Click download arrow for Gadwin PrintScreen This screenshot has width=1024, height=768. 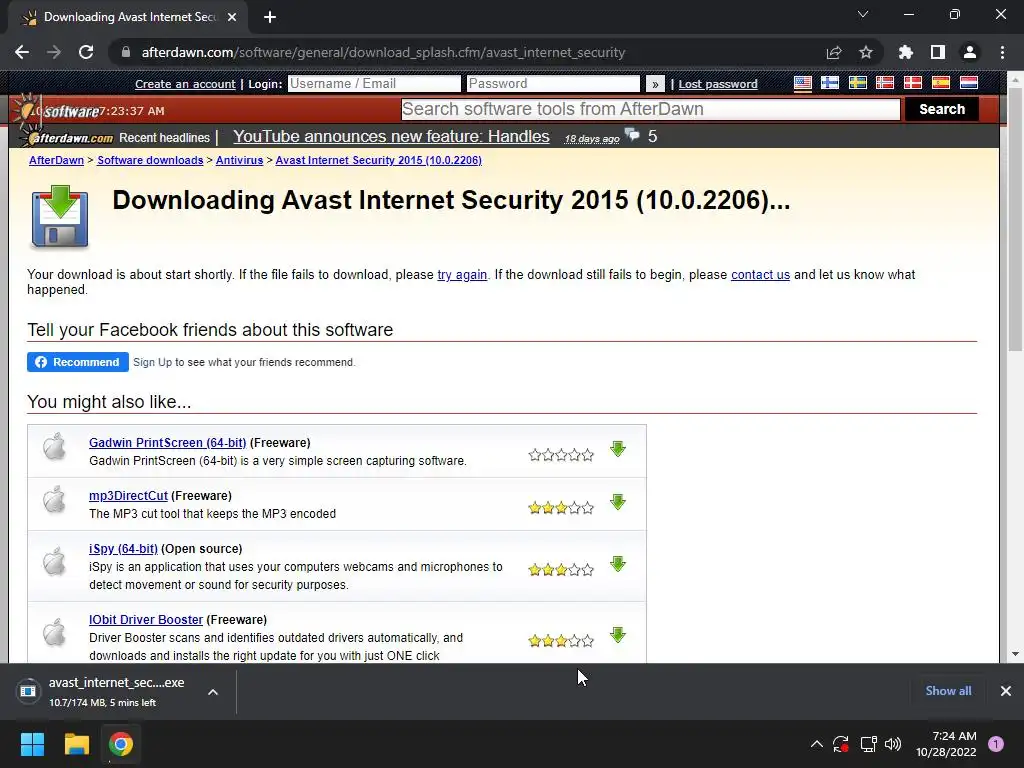618,449
